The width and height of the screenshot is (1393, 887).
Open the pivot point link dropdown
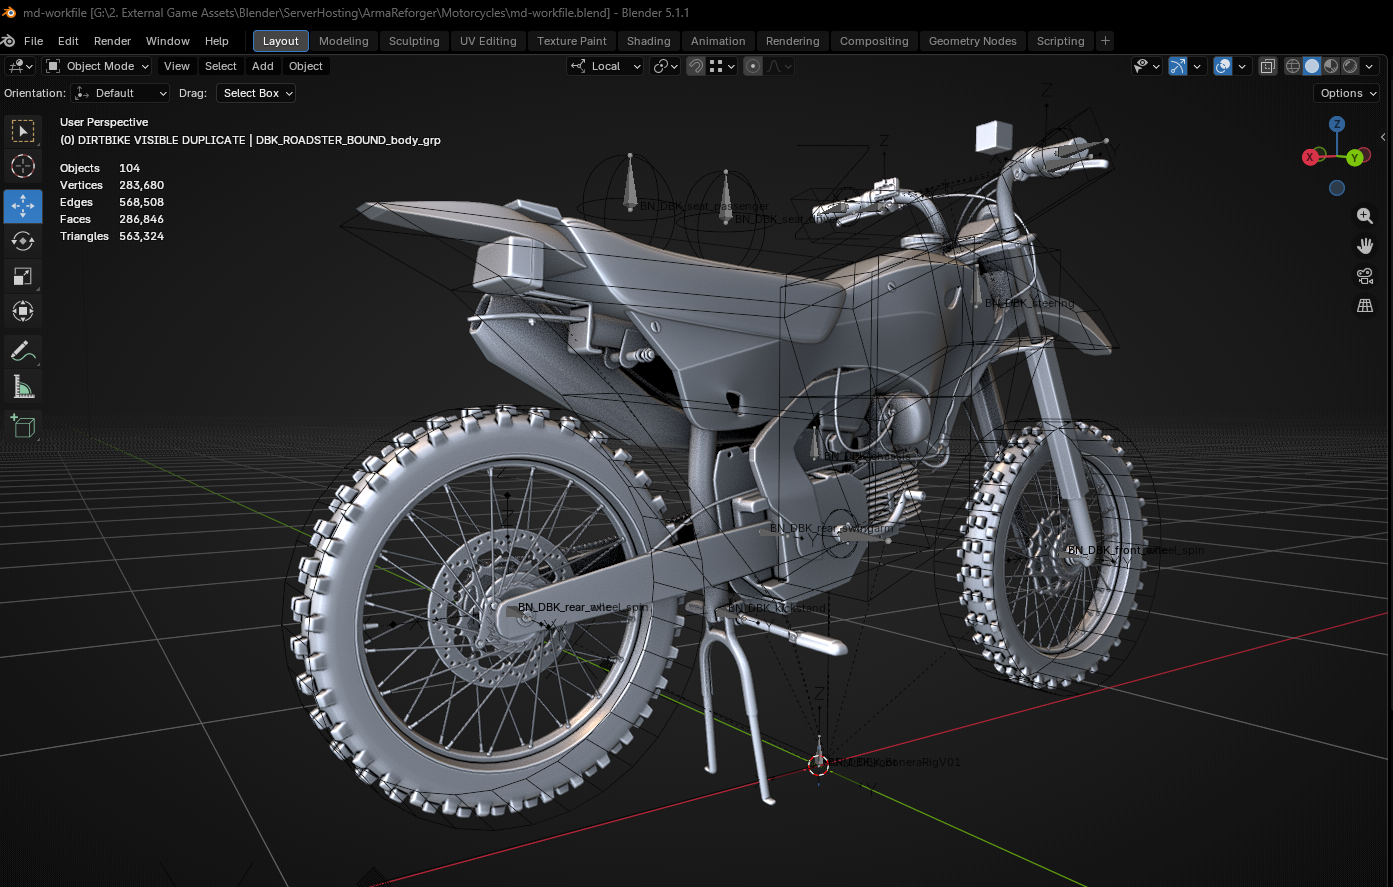665,66
